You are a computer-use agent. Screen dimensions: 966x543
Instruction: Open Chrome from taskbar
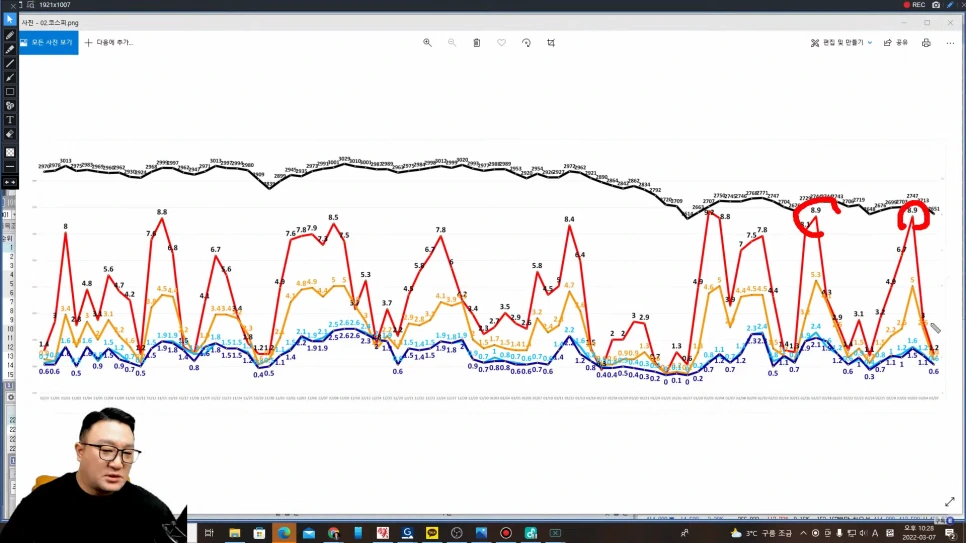[333, 533]
